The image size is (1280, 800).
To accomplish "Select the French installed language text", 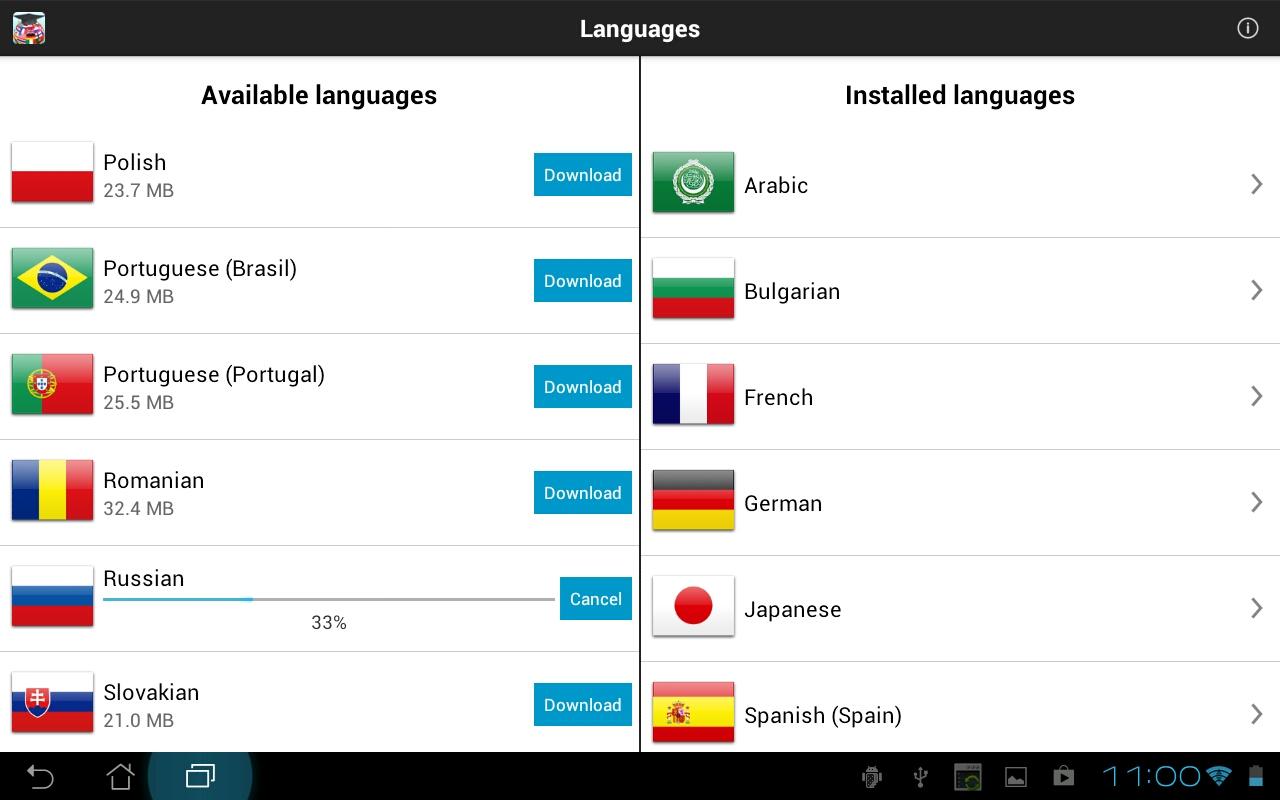I will (778, 397).
